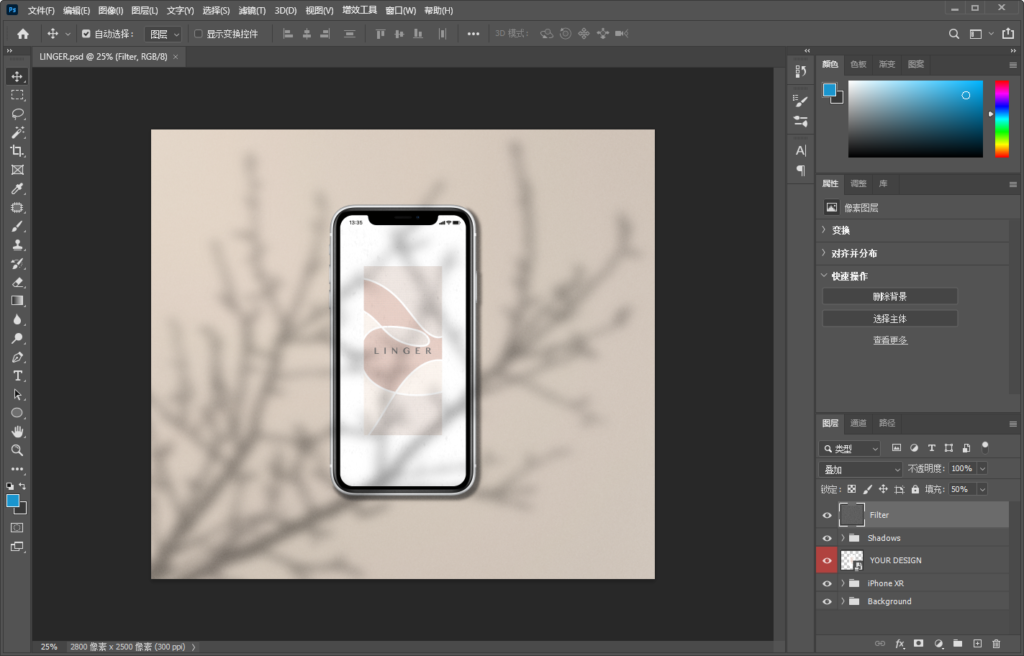
Task: Pick the Magic Wand tool
Action: click(17, 133)
